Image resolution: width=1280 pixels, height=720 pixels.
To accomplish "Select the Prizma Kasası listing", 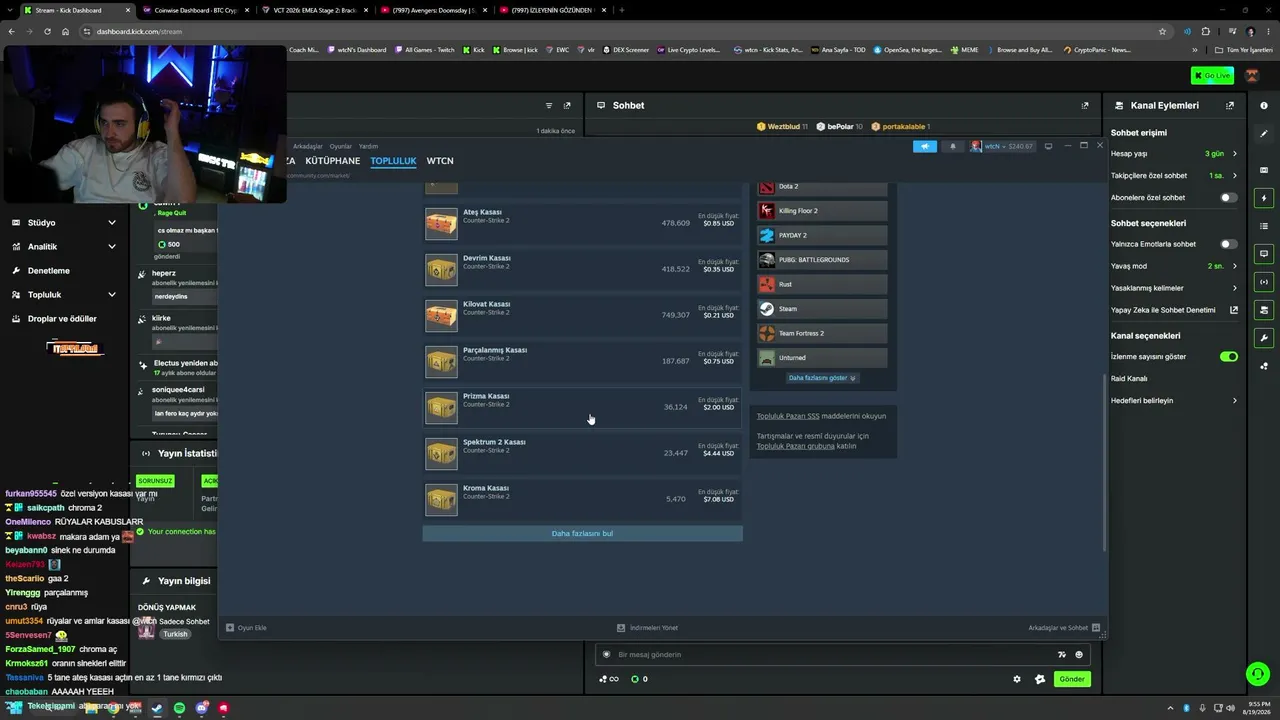I will [582, 408].
